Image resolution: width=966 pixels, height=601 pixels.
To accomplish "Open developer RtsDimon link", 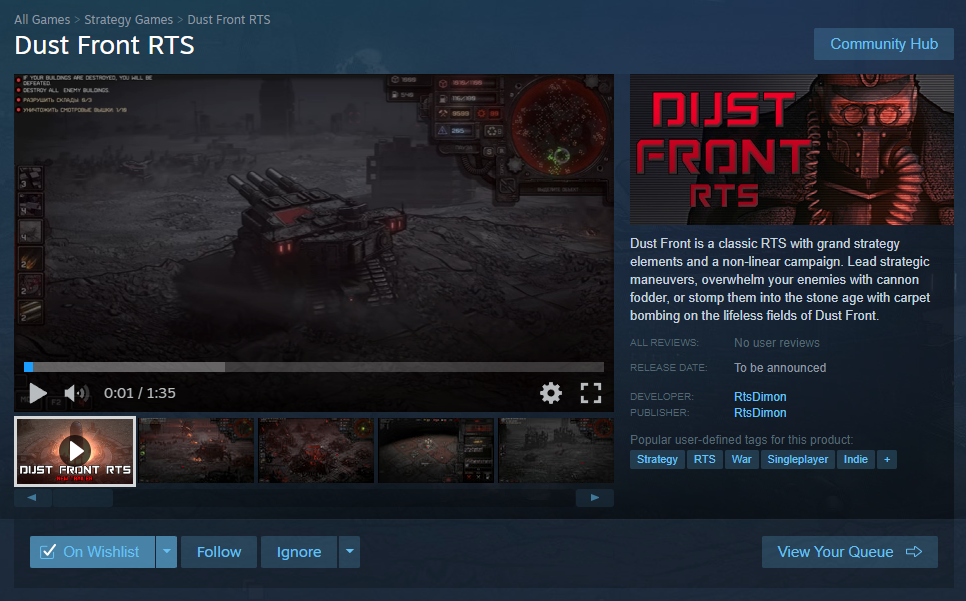I will pos(760,397).
